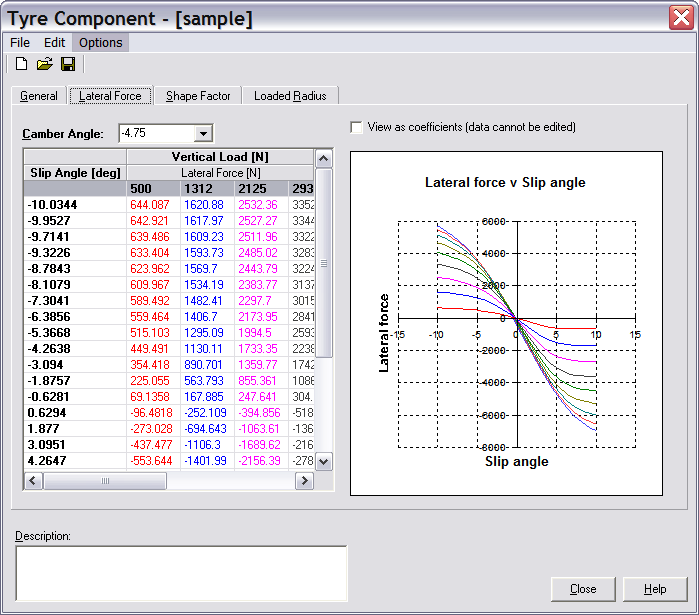Expand the Camber Angle dropdown

coord(203,133)
